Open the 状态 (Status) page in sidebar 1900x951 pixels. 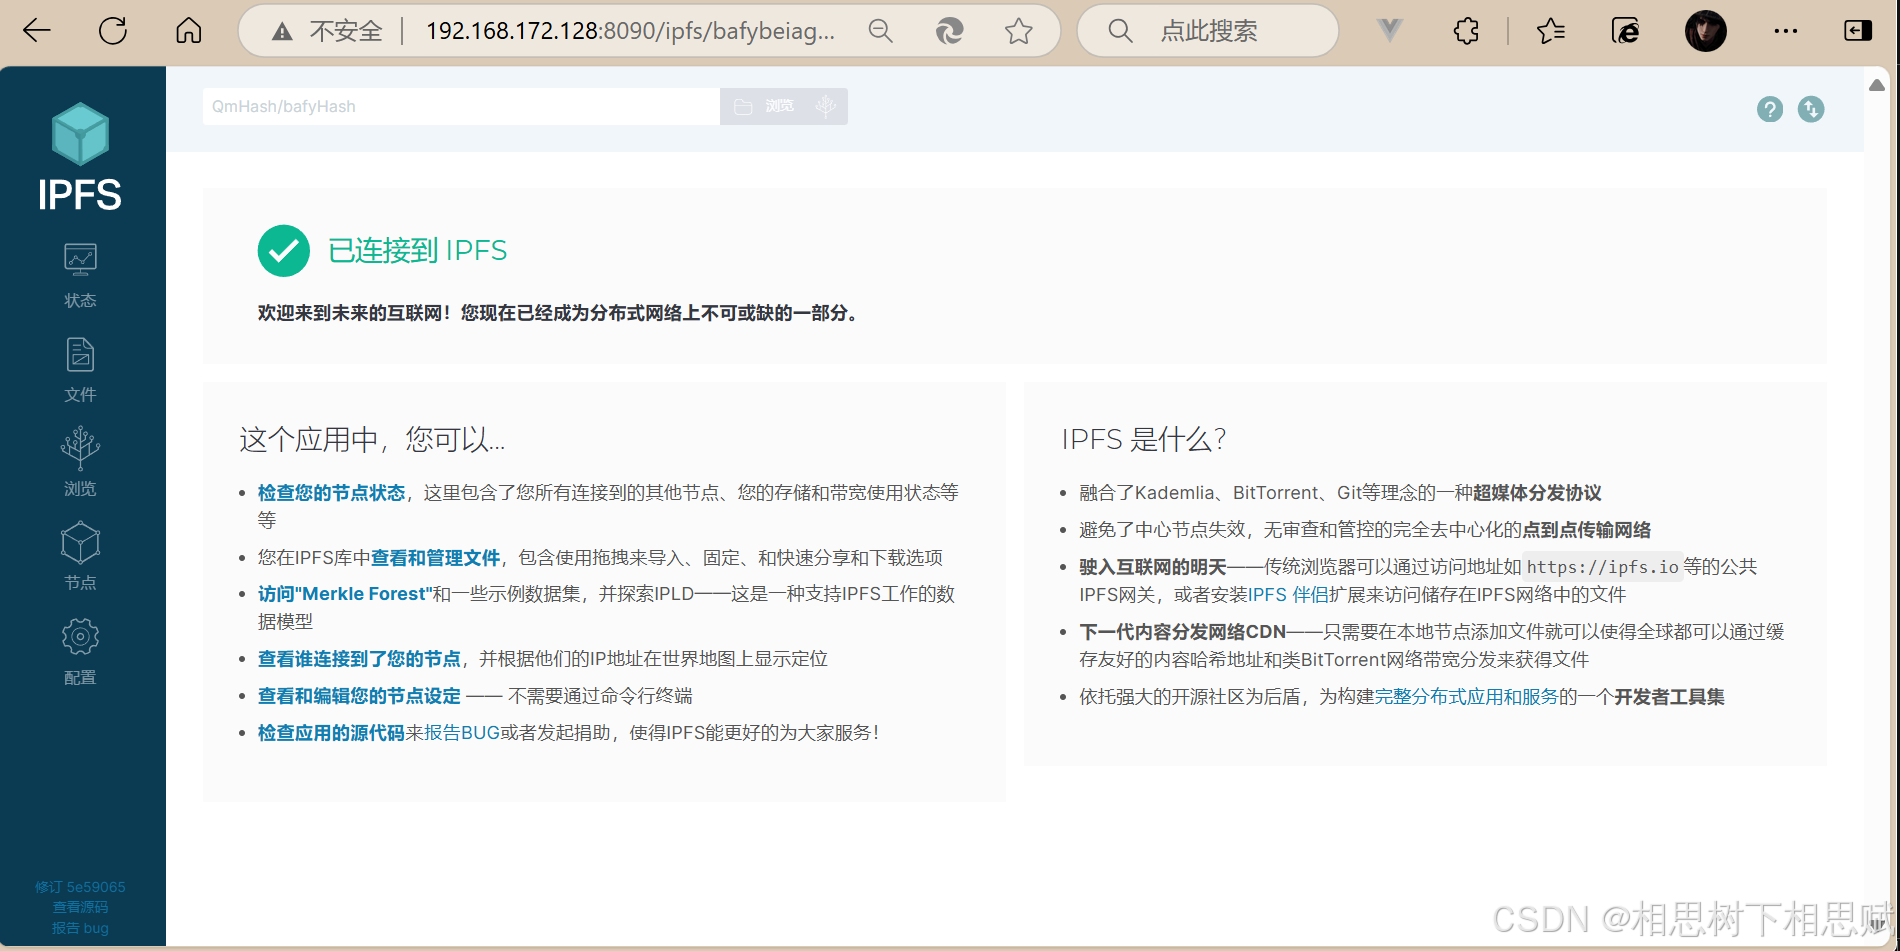pyautogui.click(x=80, y=272)
